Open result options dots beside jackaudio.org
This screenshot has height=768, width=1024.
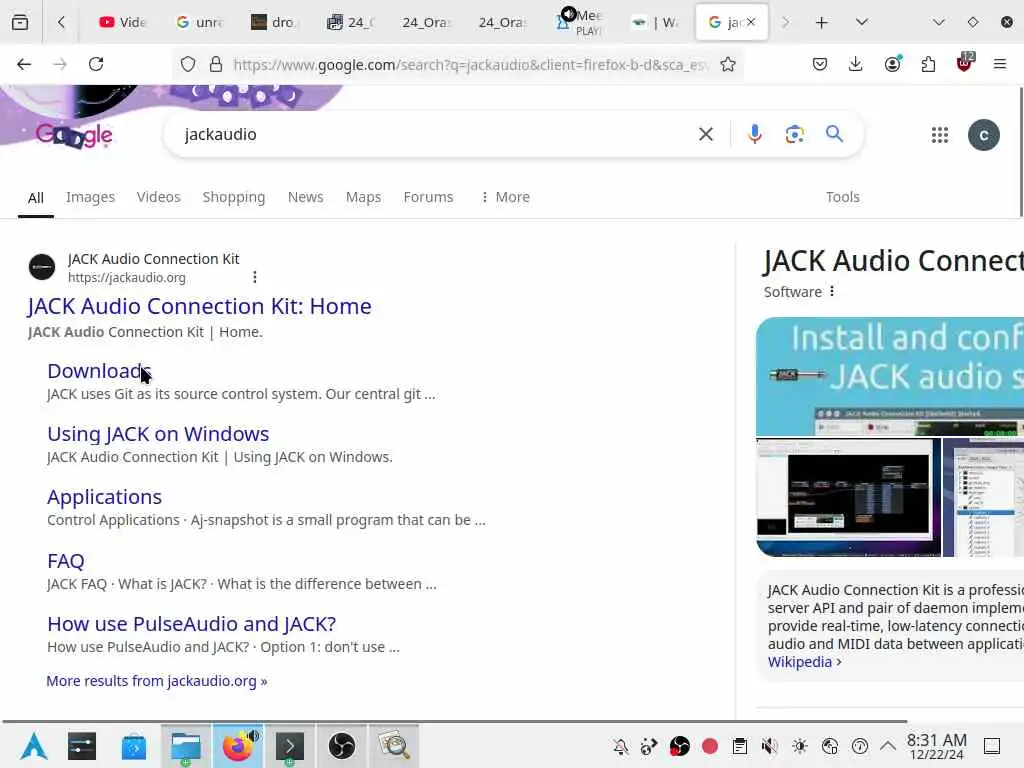click(255, 278)
